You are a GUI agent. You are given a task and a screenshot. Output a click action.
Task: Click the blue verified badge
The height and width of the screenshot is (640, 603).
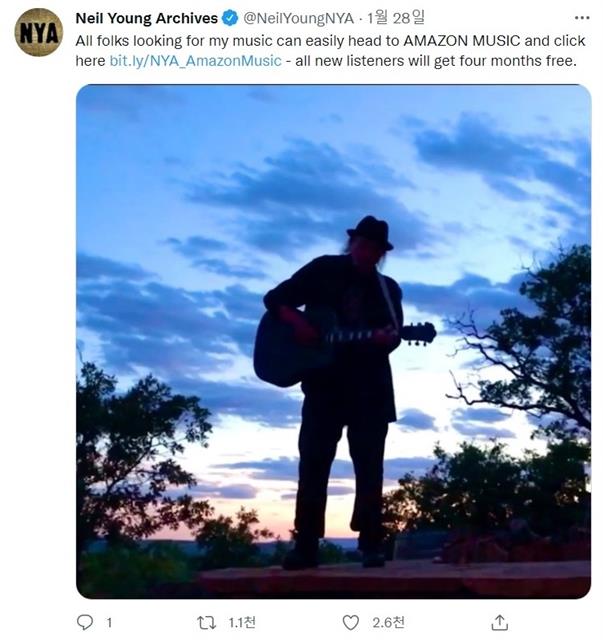[230, 18]
